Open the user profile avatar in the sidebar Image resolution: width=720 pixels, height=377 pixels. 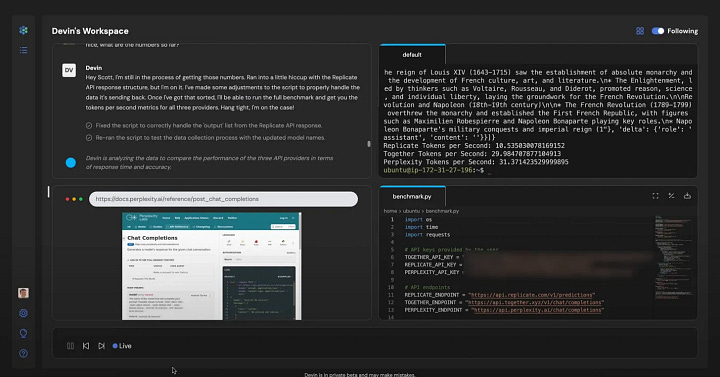tap(23, 293)
